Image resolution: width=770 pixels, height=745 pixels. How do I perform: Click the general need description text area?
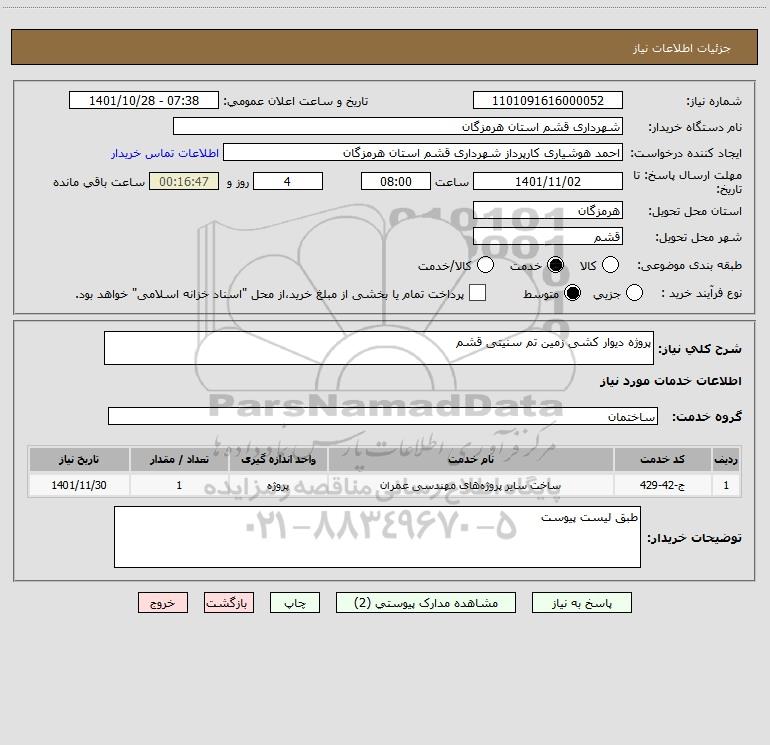click(379, 348)
